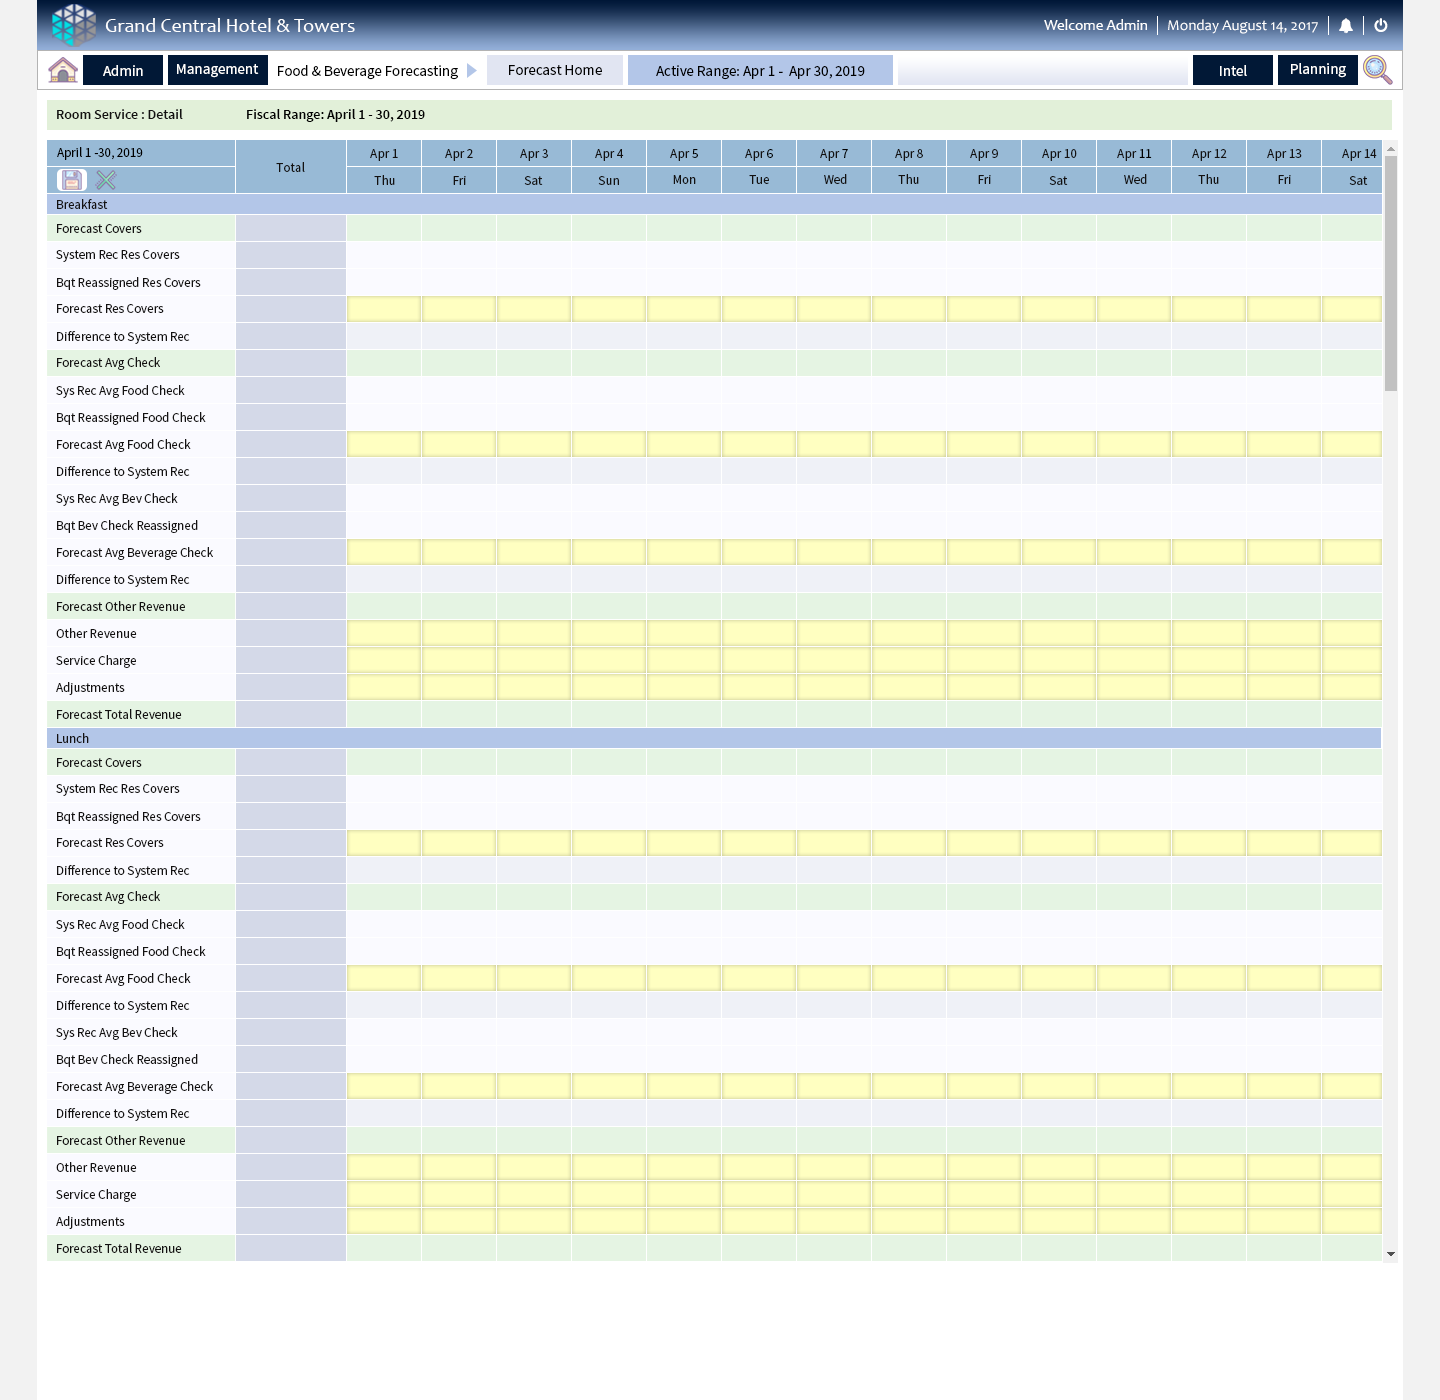
Task: Click the magnifying glass search icon
Action: click(1377, 70)
